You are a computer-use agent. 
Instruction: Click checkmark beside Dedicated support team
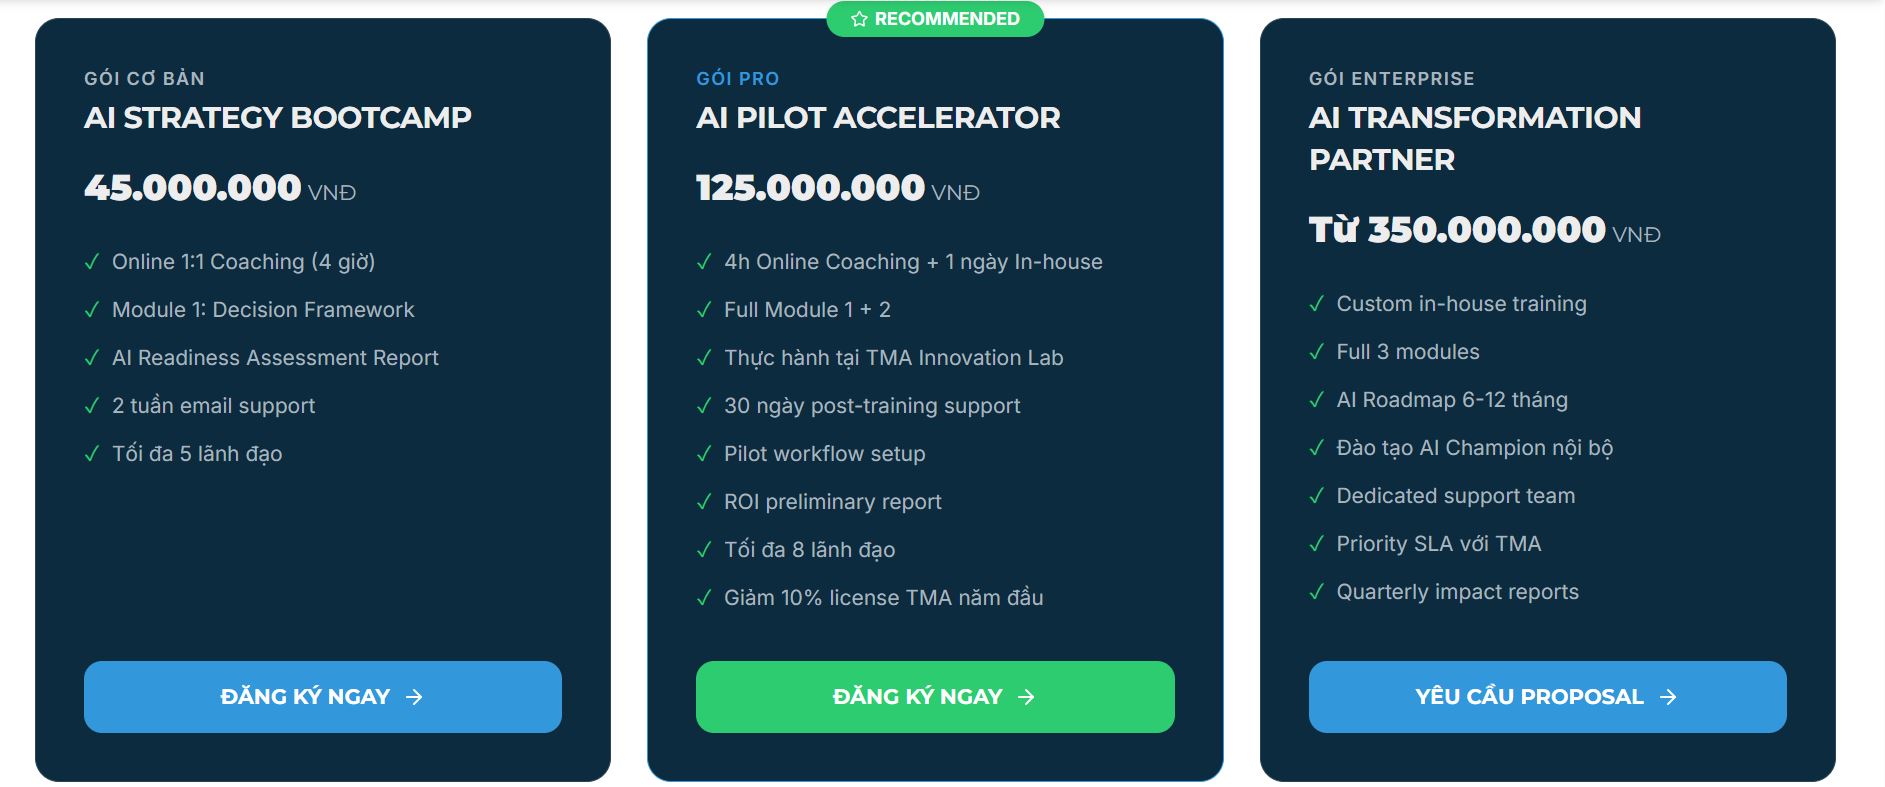tap(1316, 496)
